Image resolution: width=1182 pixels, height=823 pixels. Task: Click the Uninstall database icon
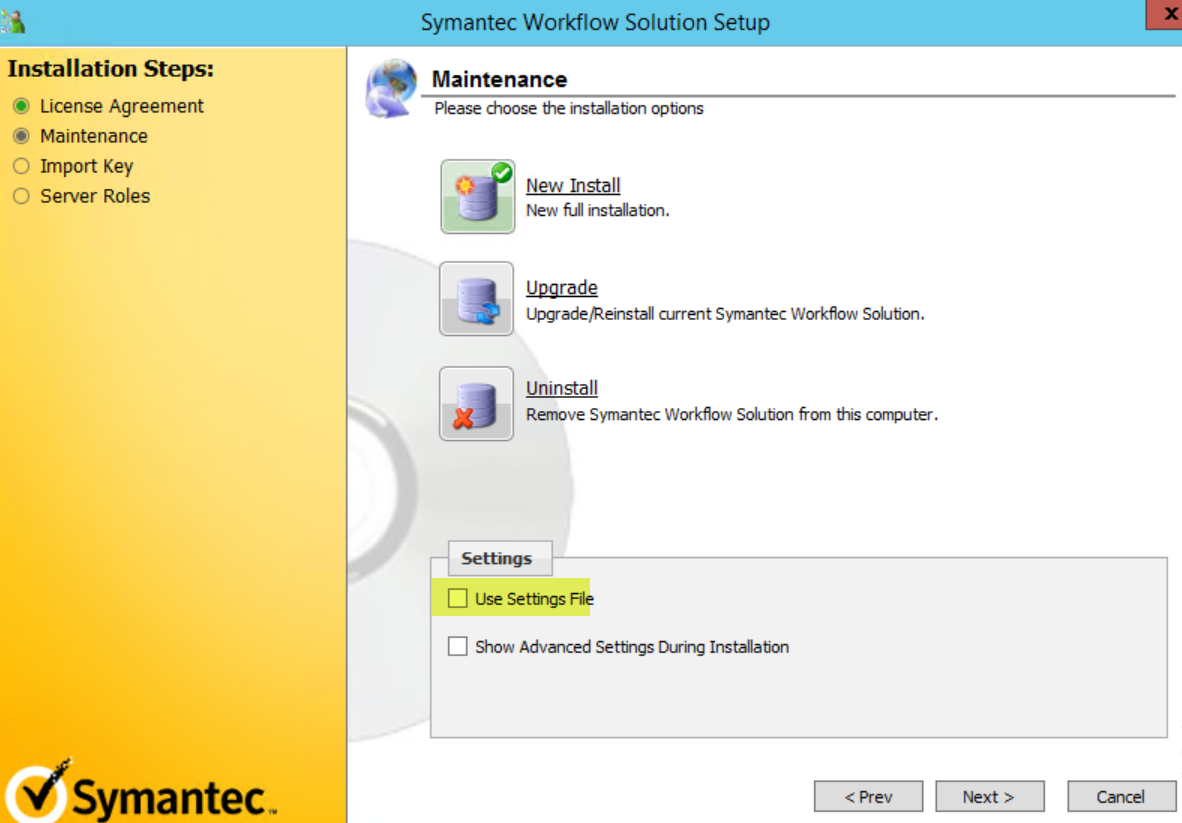pos(476,403)
